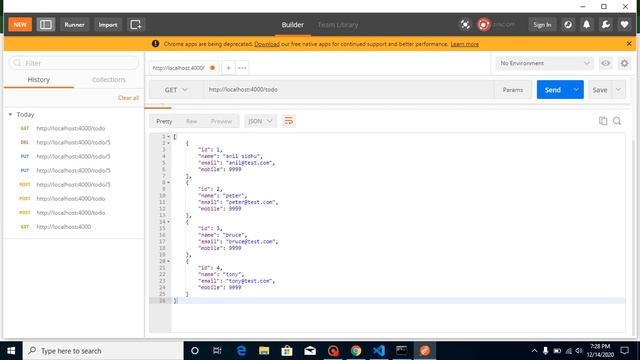Image resolution: width=640 pixels, height=360 pixels.
Task: Toggle line wrap icon in response
Action: (289, 121)
